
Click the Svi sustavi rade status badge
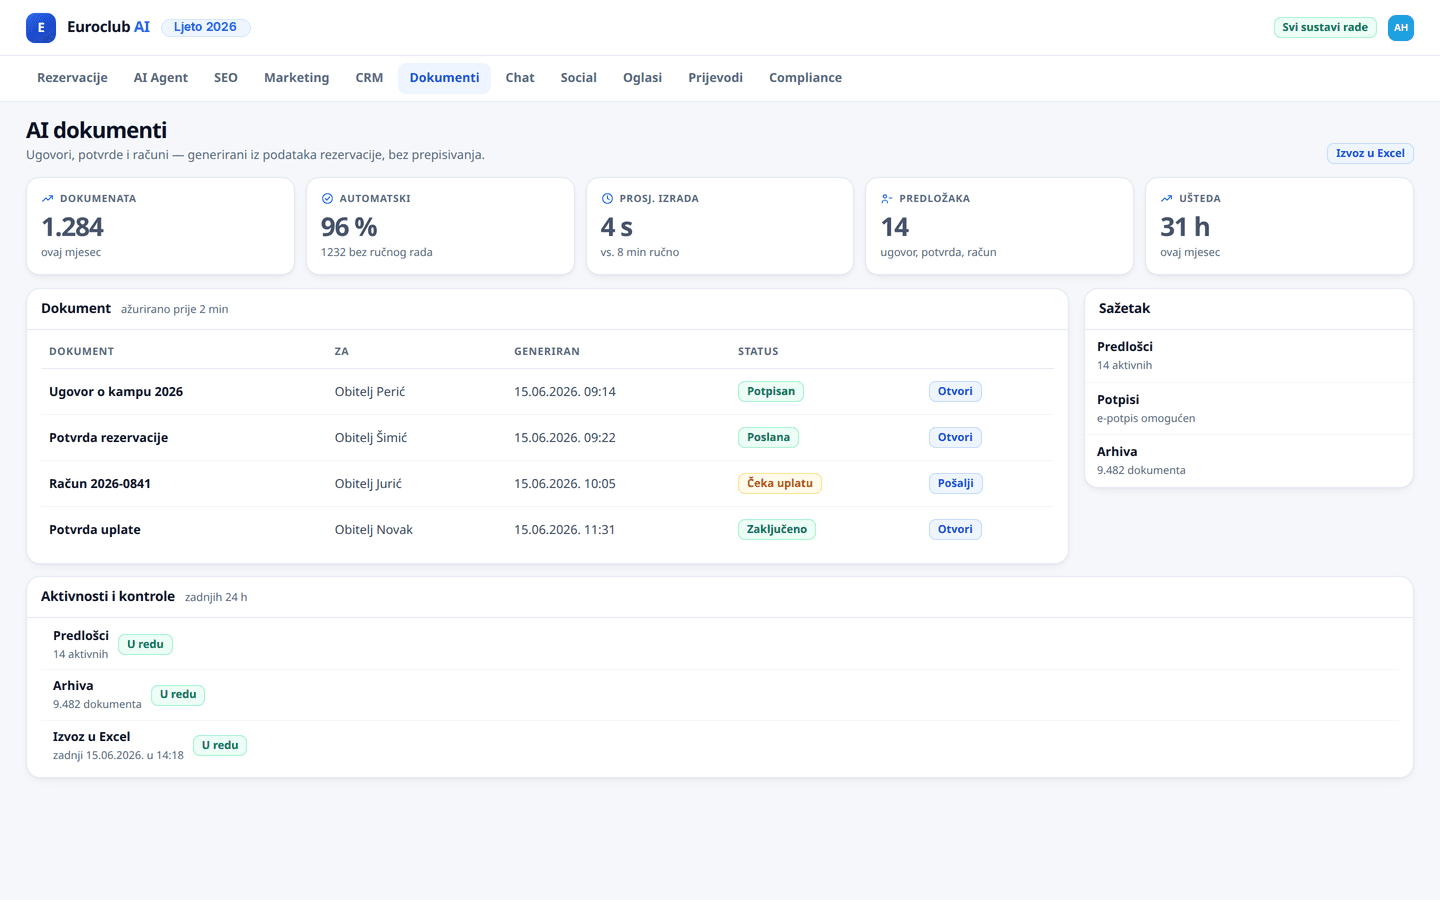point(1325,27)
